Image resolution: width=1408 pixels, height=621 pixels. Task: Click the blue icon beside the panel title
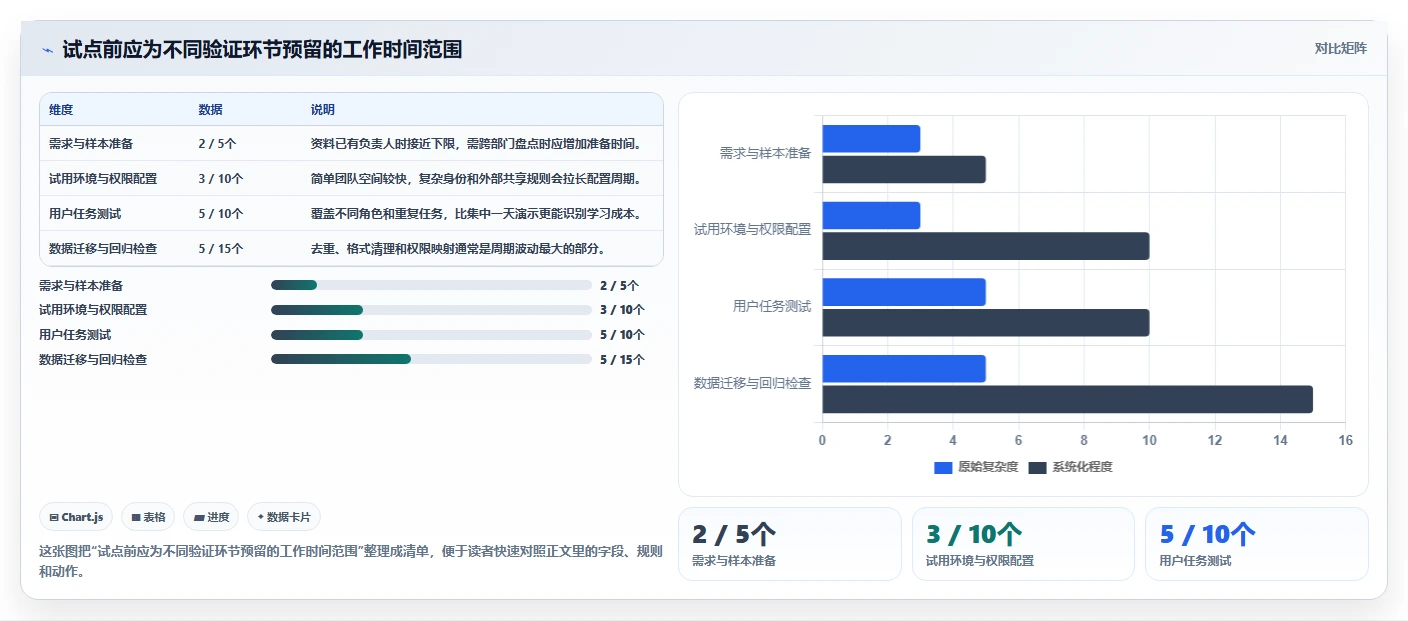coord(47,50)
